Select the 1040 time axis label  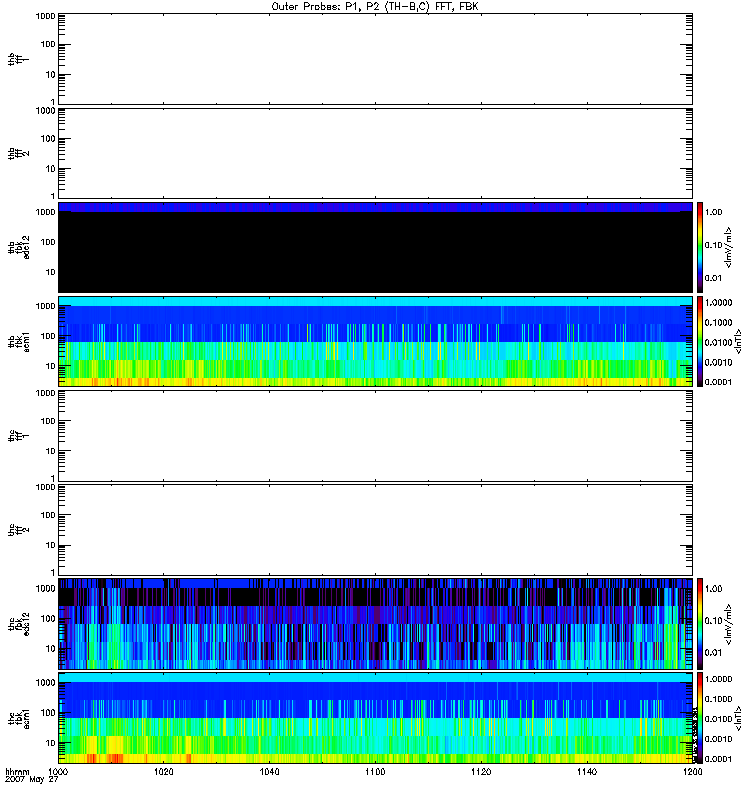pos(269,772)
